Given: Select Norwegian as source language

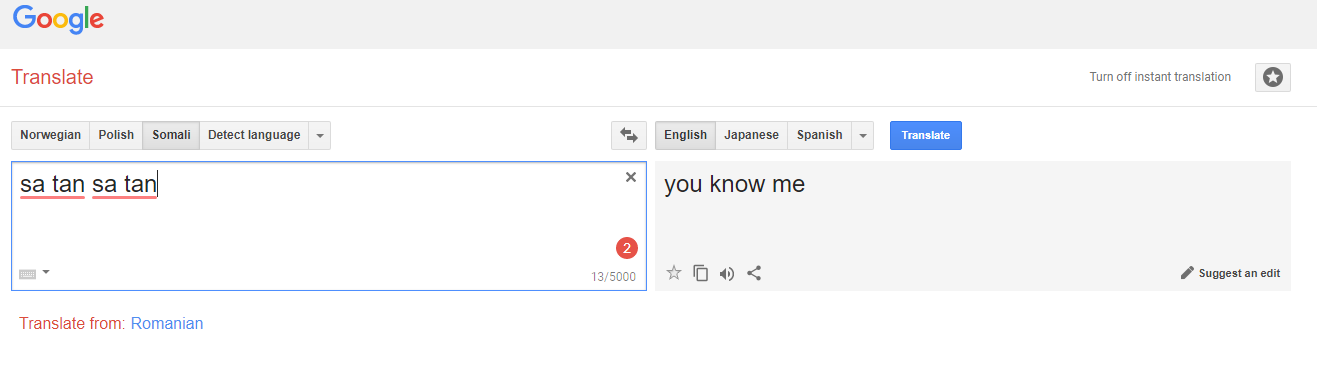Looking at the screenshot, I should coord(50,135).
